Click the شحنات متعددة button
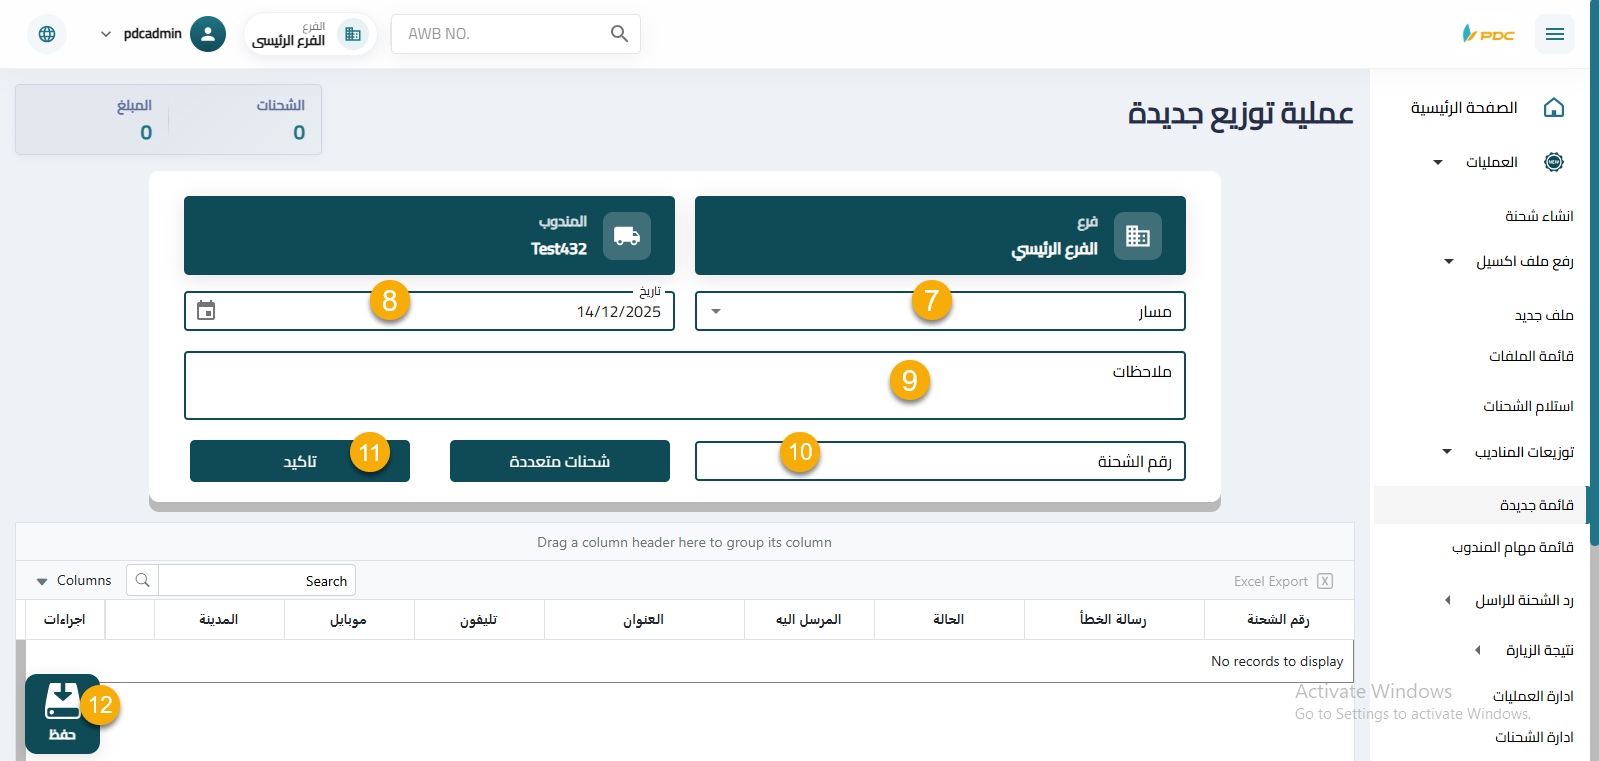Screen dimensions: 1599x761 coord(559,461)
